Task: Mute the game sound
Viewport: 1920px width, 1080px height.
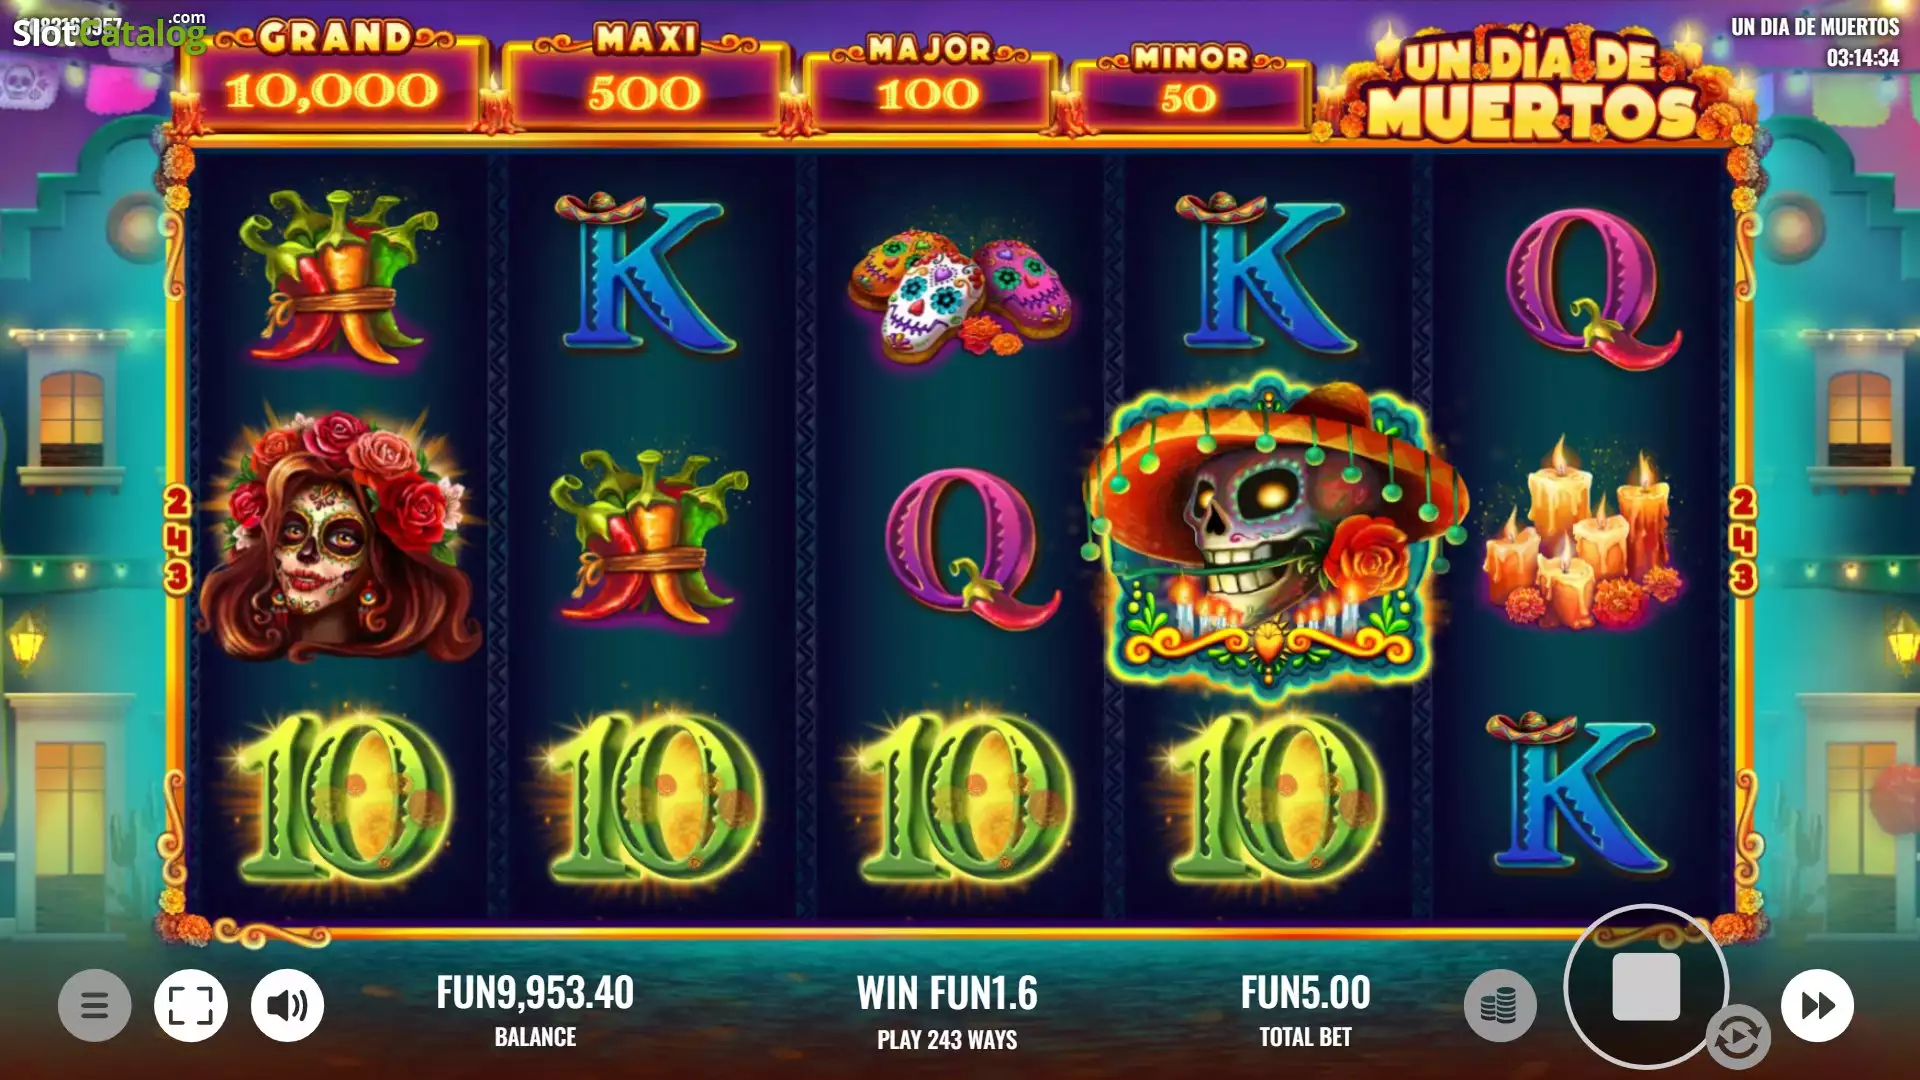Action: pos(287,1005)
